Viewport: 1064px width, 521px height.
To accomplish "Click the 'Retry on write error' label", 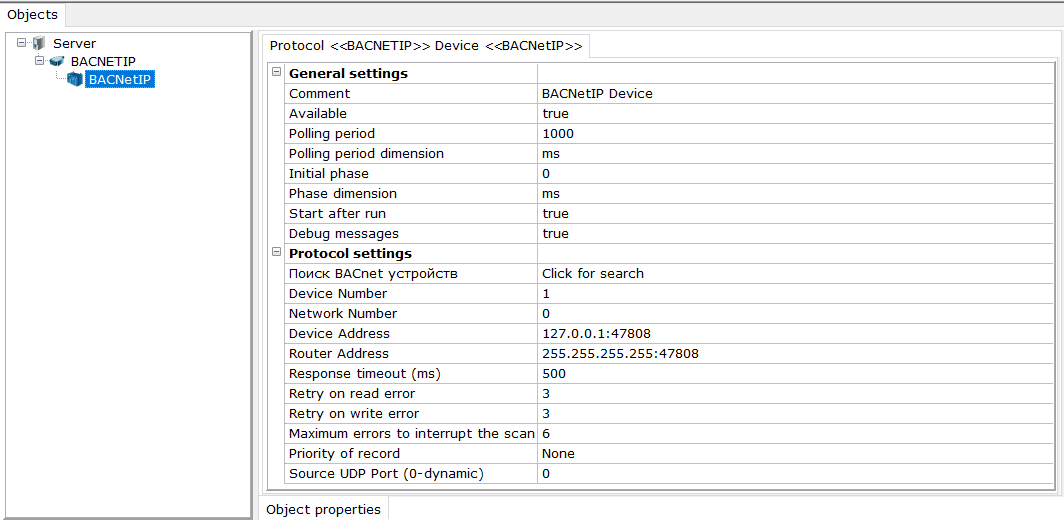I will click(x=354, y=414).
